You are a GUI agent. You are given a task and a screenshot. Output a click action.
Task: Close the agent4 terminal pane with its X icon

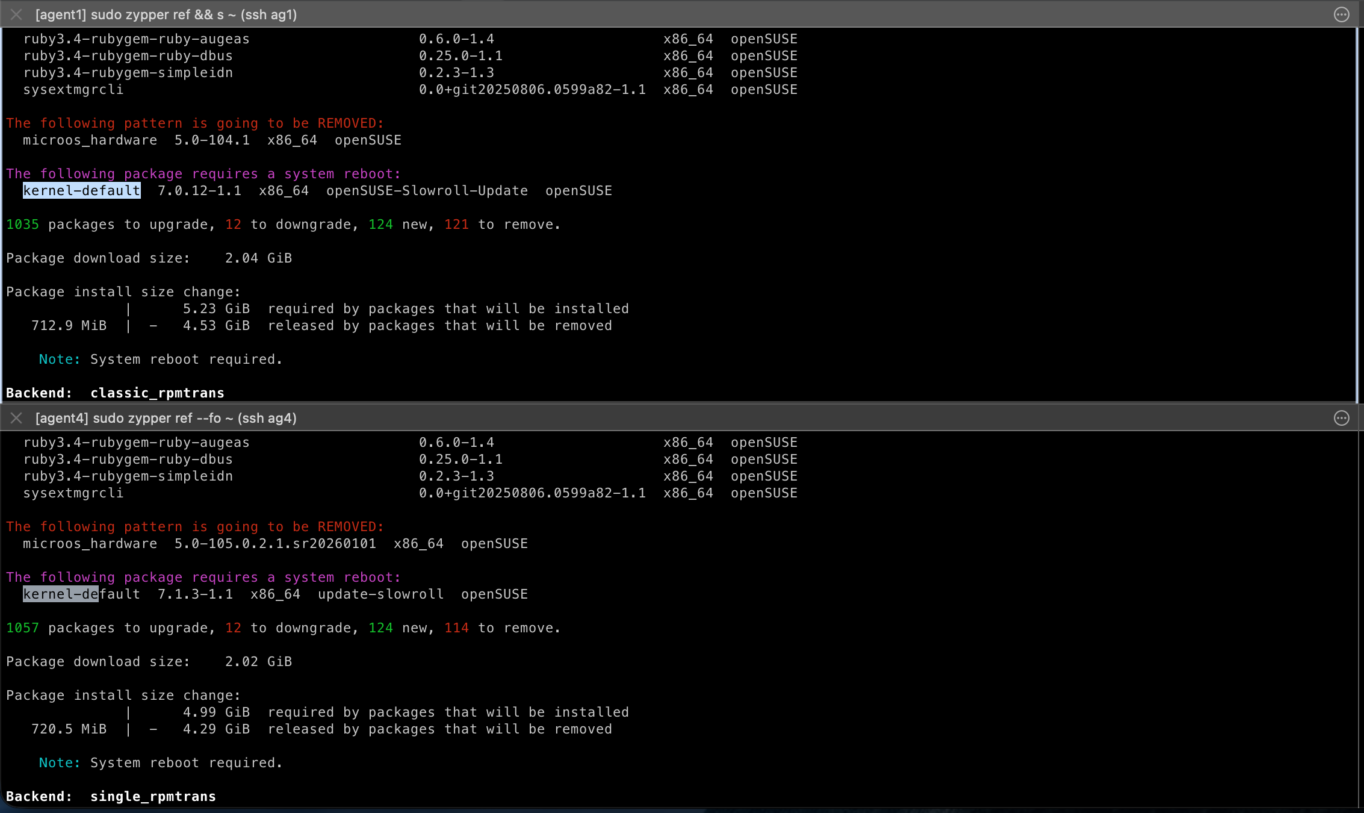16,418
